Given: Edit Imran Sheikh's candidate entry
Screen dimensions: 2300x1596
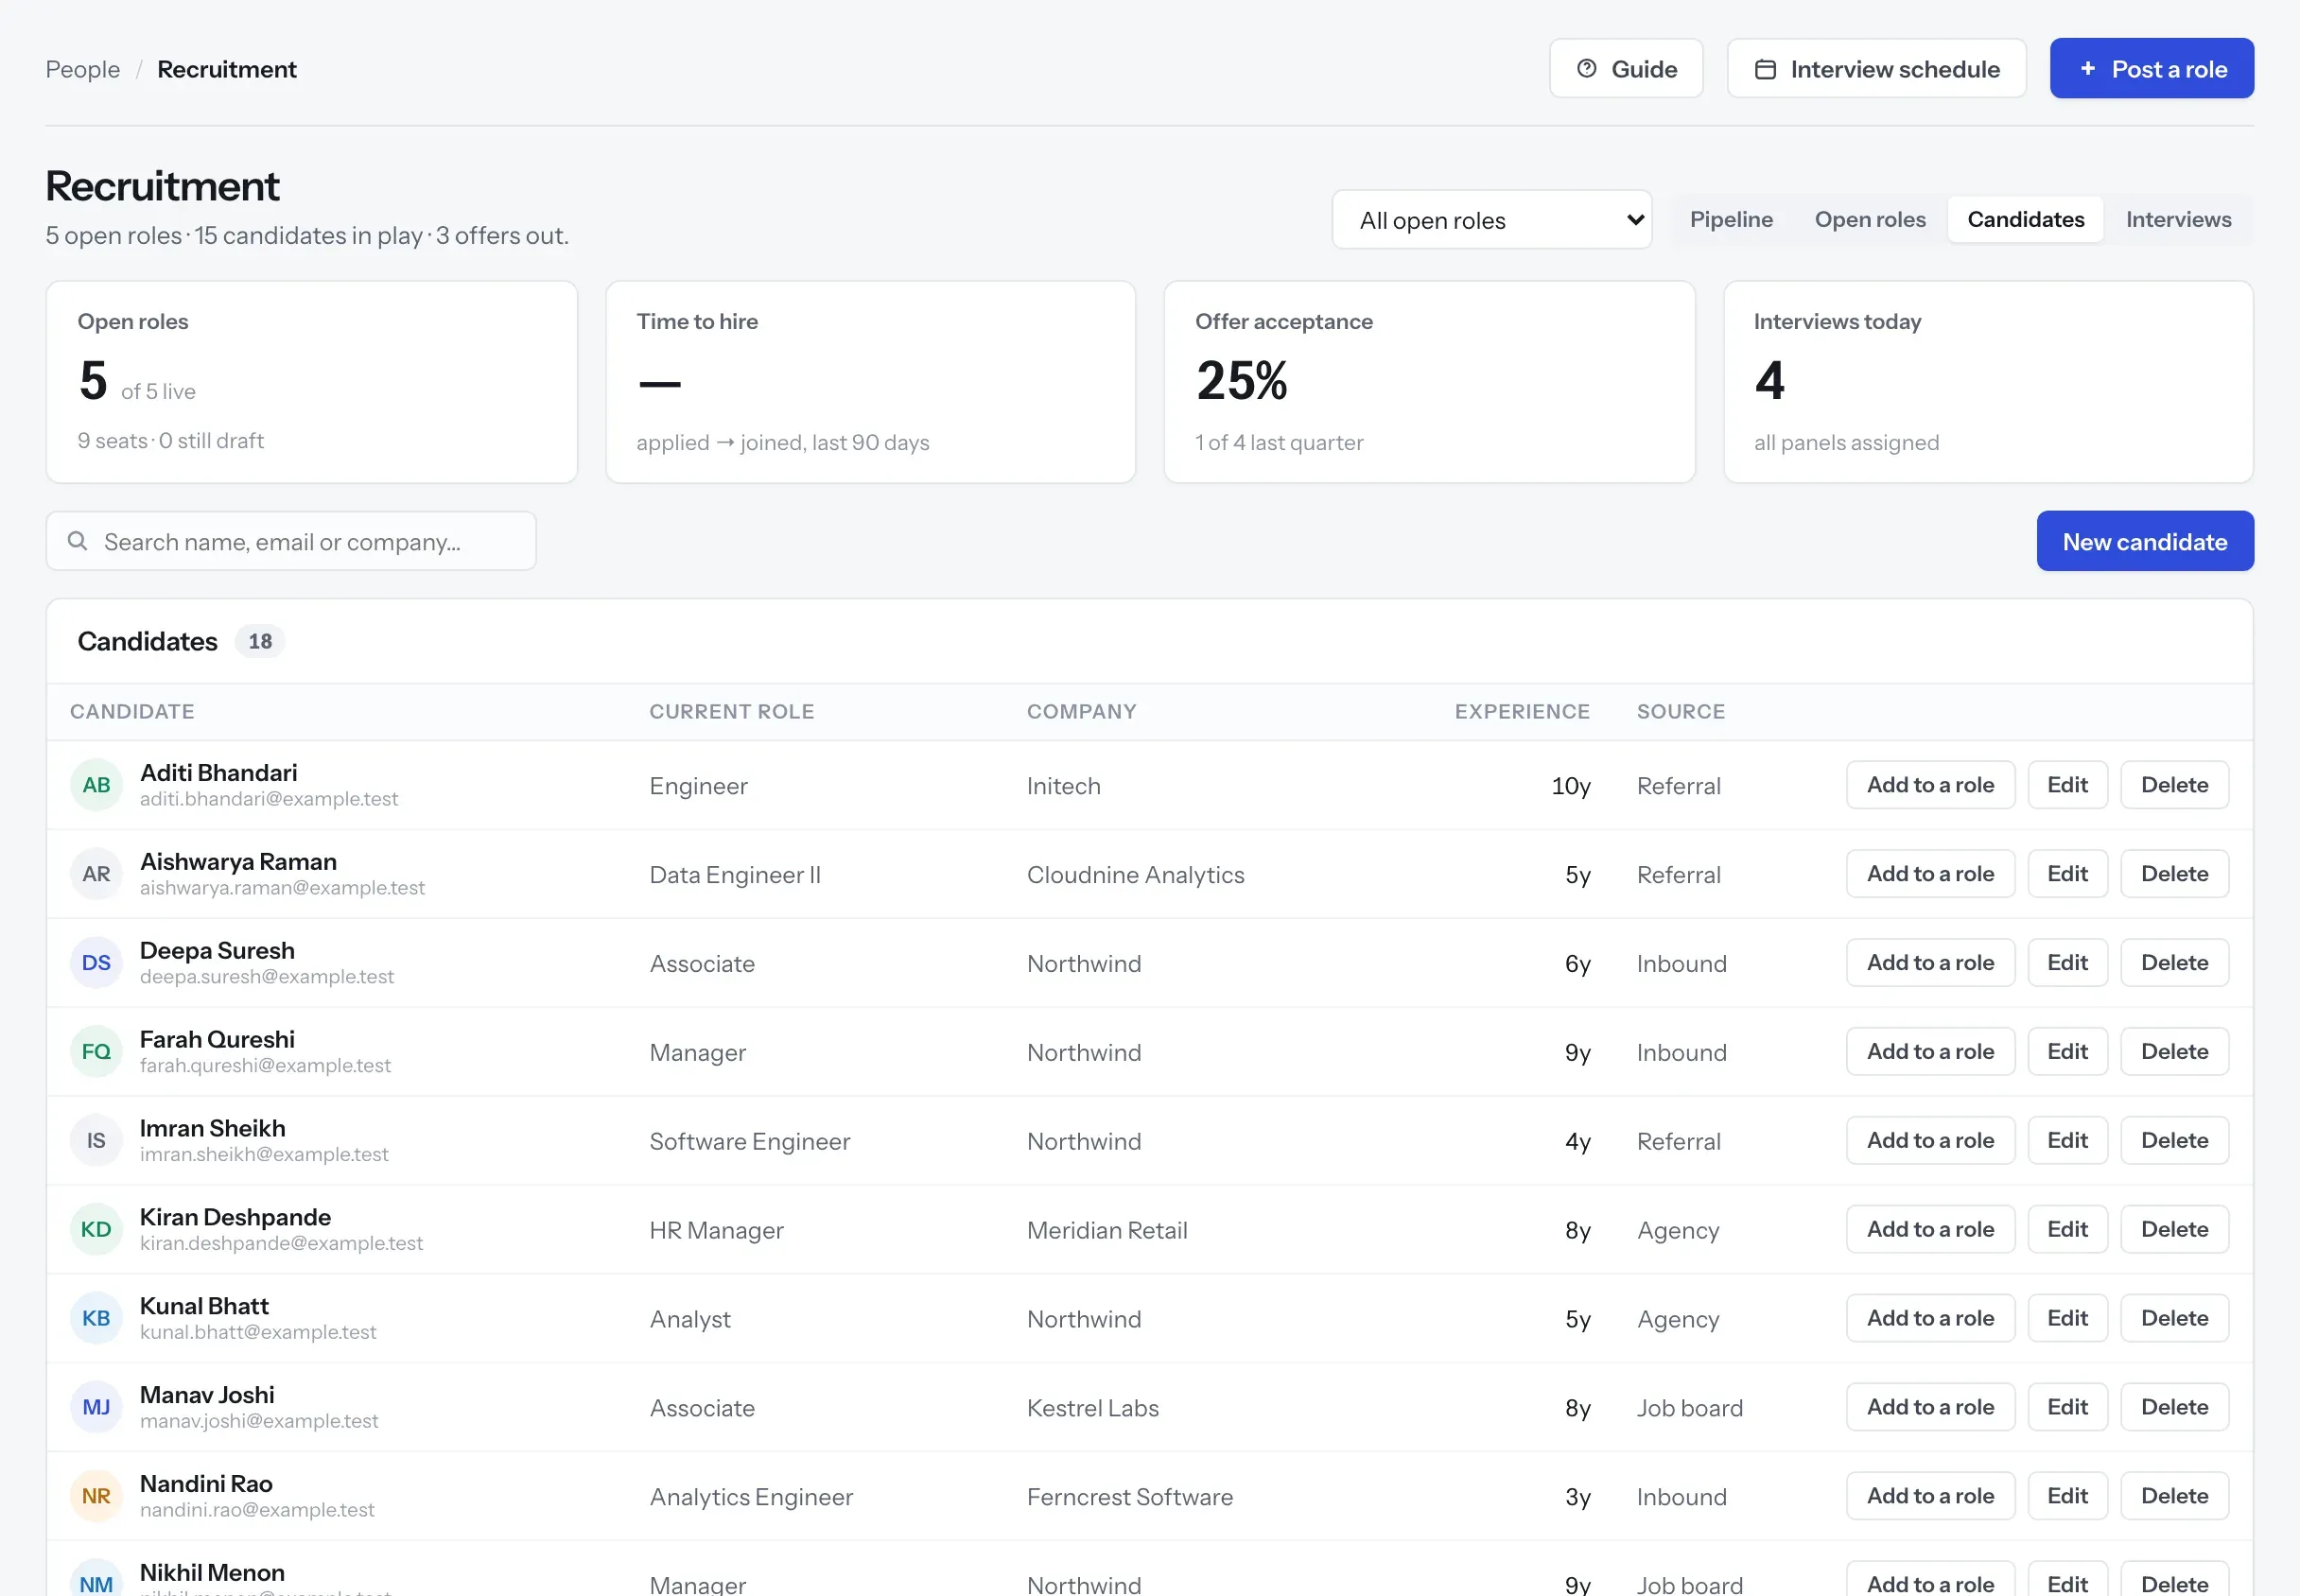Looking at the screenshot, I should point(2067,1140).
